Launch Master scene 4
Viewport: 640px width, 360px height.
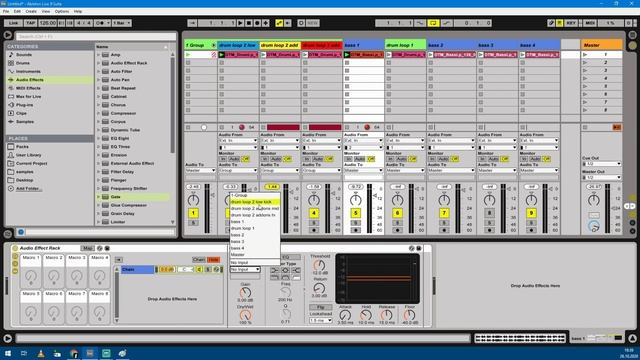tap(585, 78)
